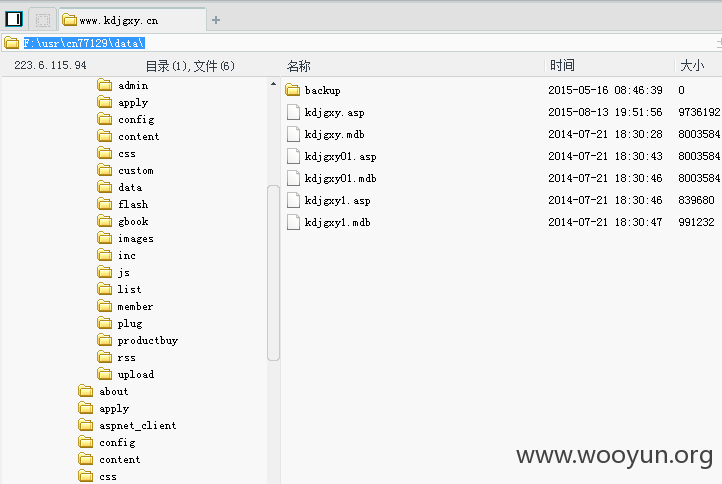This screenshot has width=722, height=484.
Task: Click the timestamp 2014-07-21 18:30:43
Action: click(x=605, y=156)
